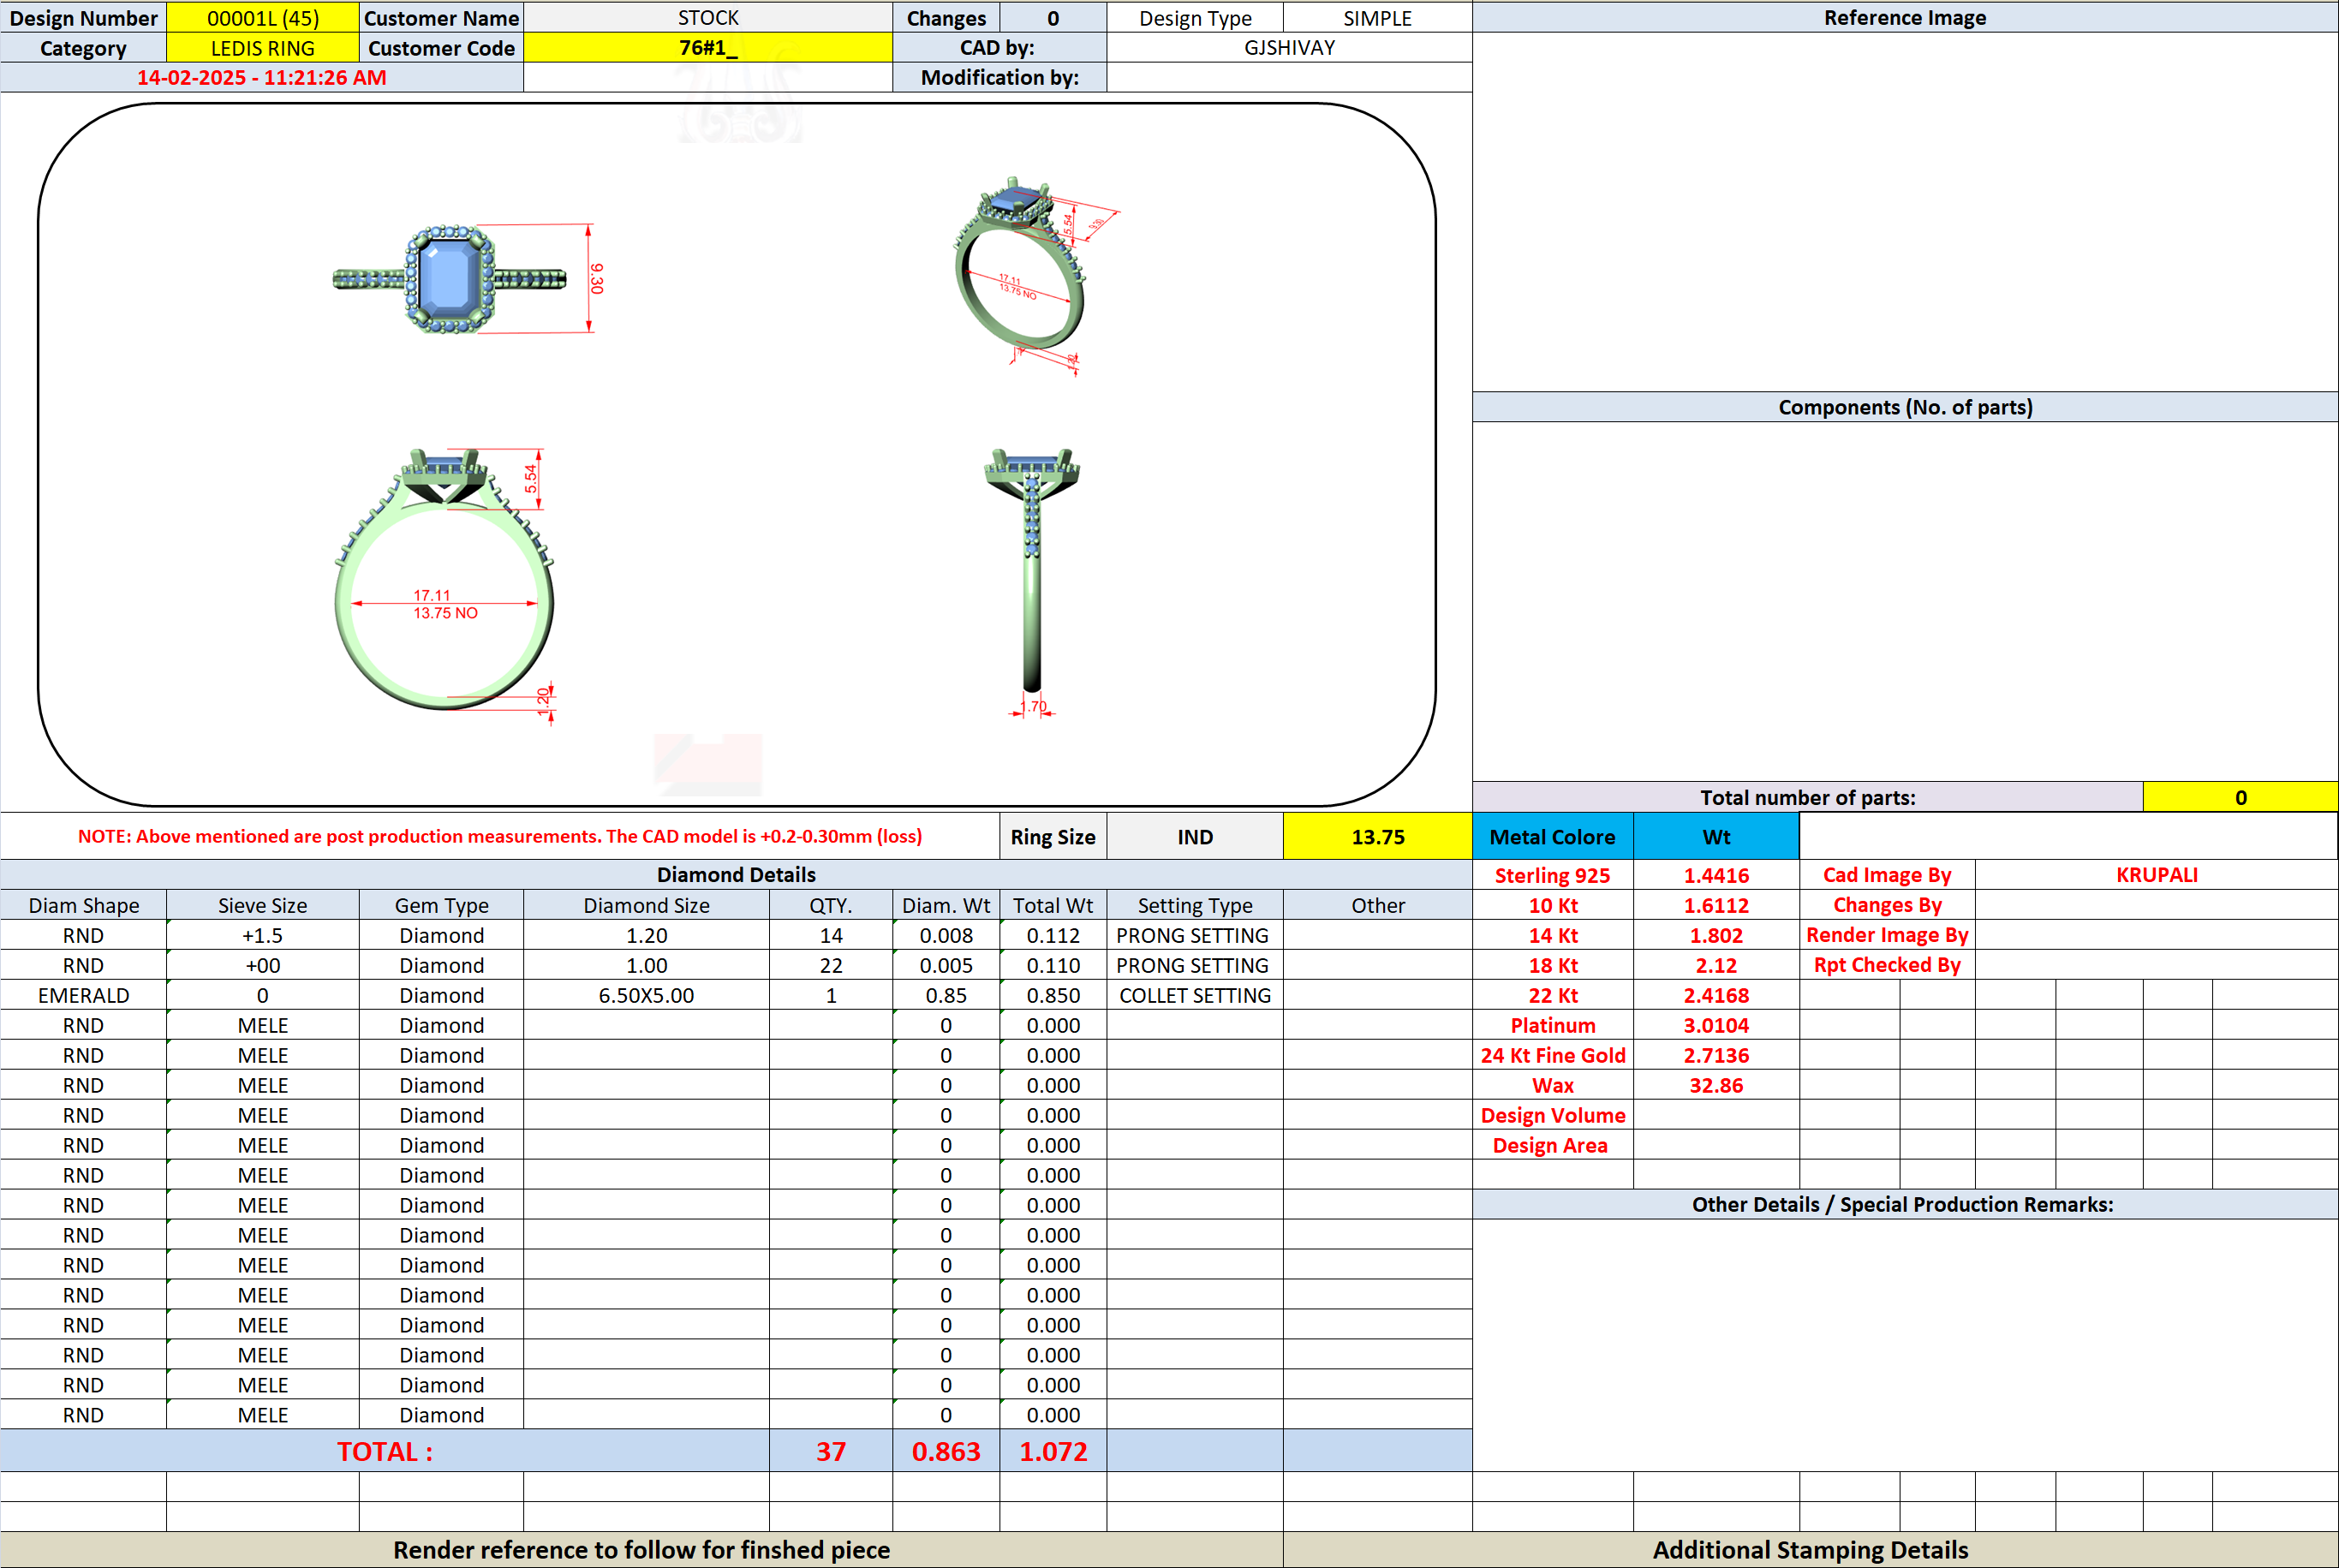This screenshot has height=1568, width=2339.
Task: Click the Design Number value 00001L (45)
Action: pos(263,18)
